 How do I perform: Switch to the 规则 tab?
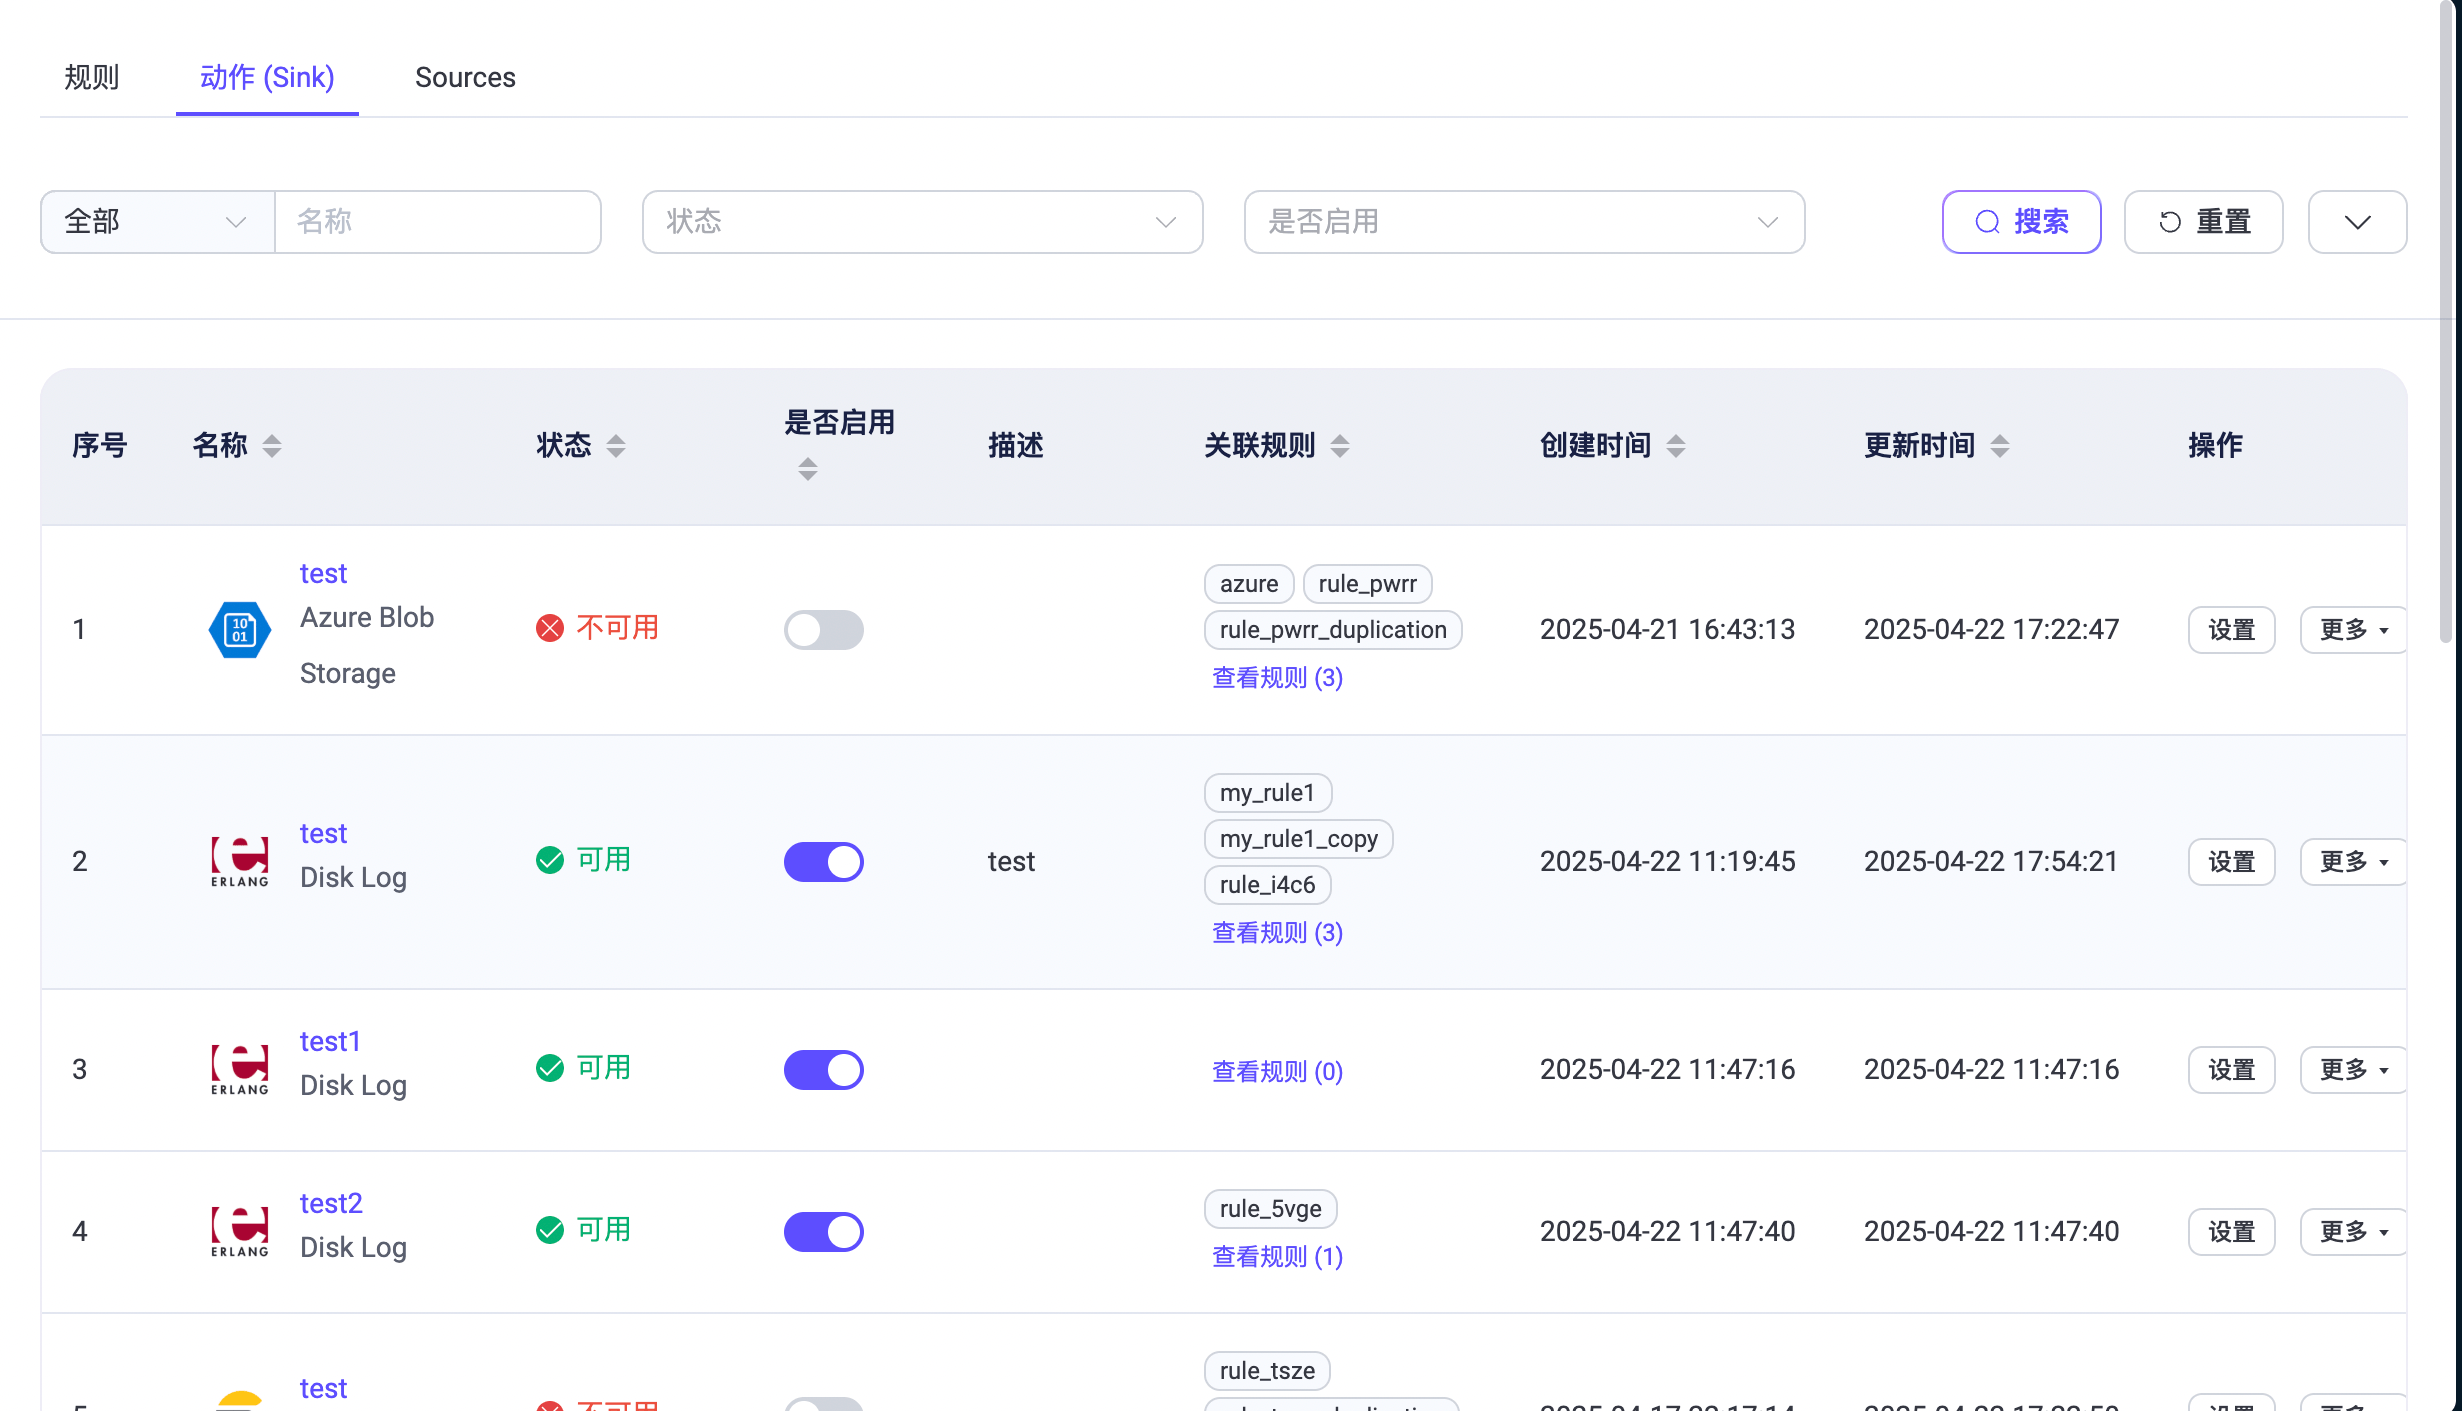point(92,77)
